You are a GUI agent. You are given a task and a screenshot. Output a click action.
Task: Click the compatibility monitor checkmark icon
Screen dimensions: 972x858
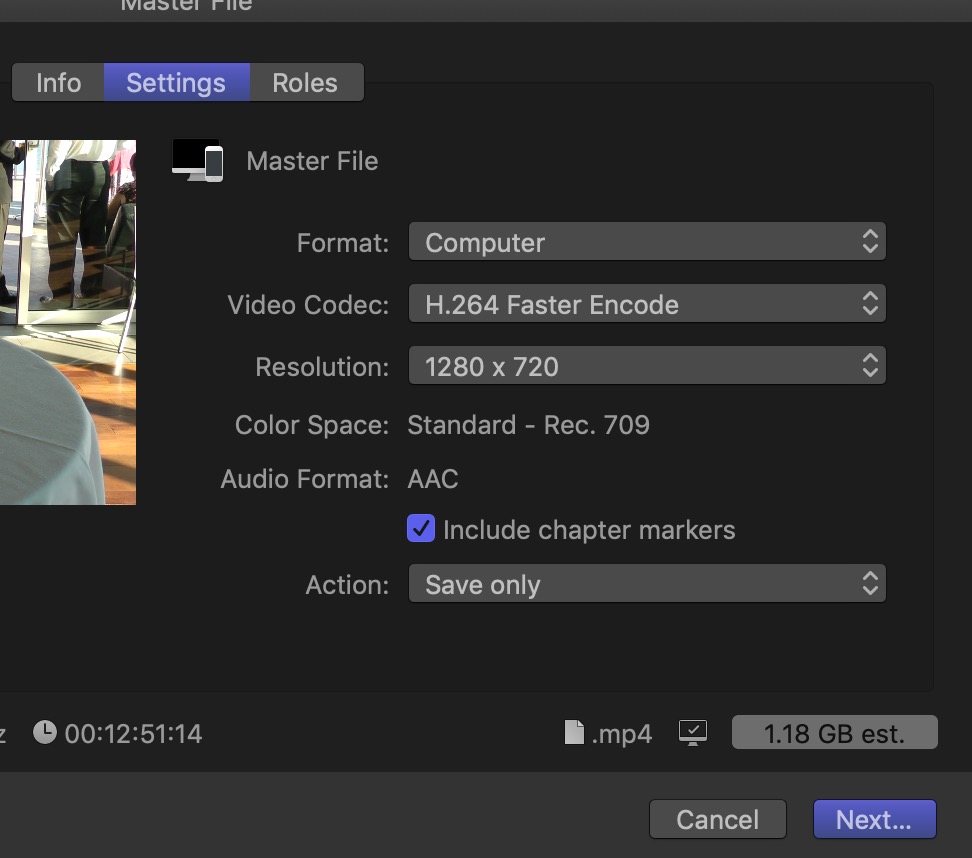(692, 733)
